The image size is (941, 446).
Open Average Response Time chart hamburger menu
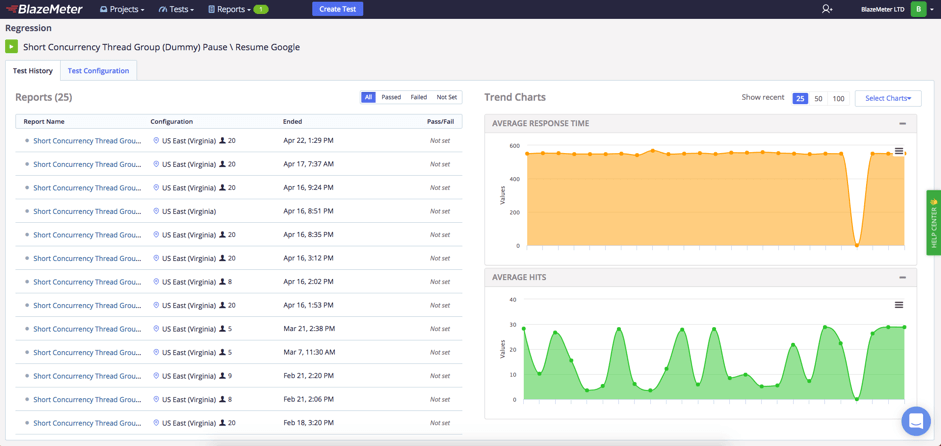coord(898,151)
